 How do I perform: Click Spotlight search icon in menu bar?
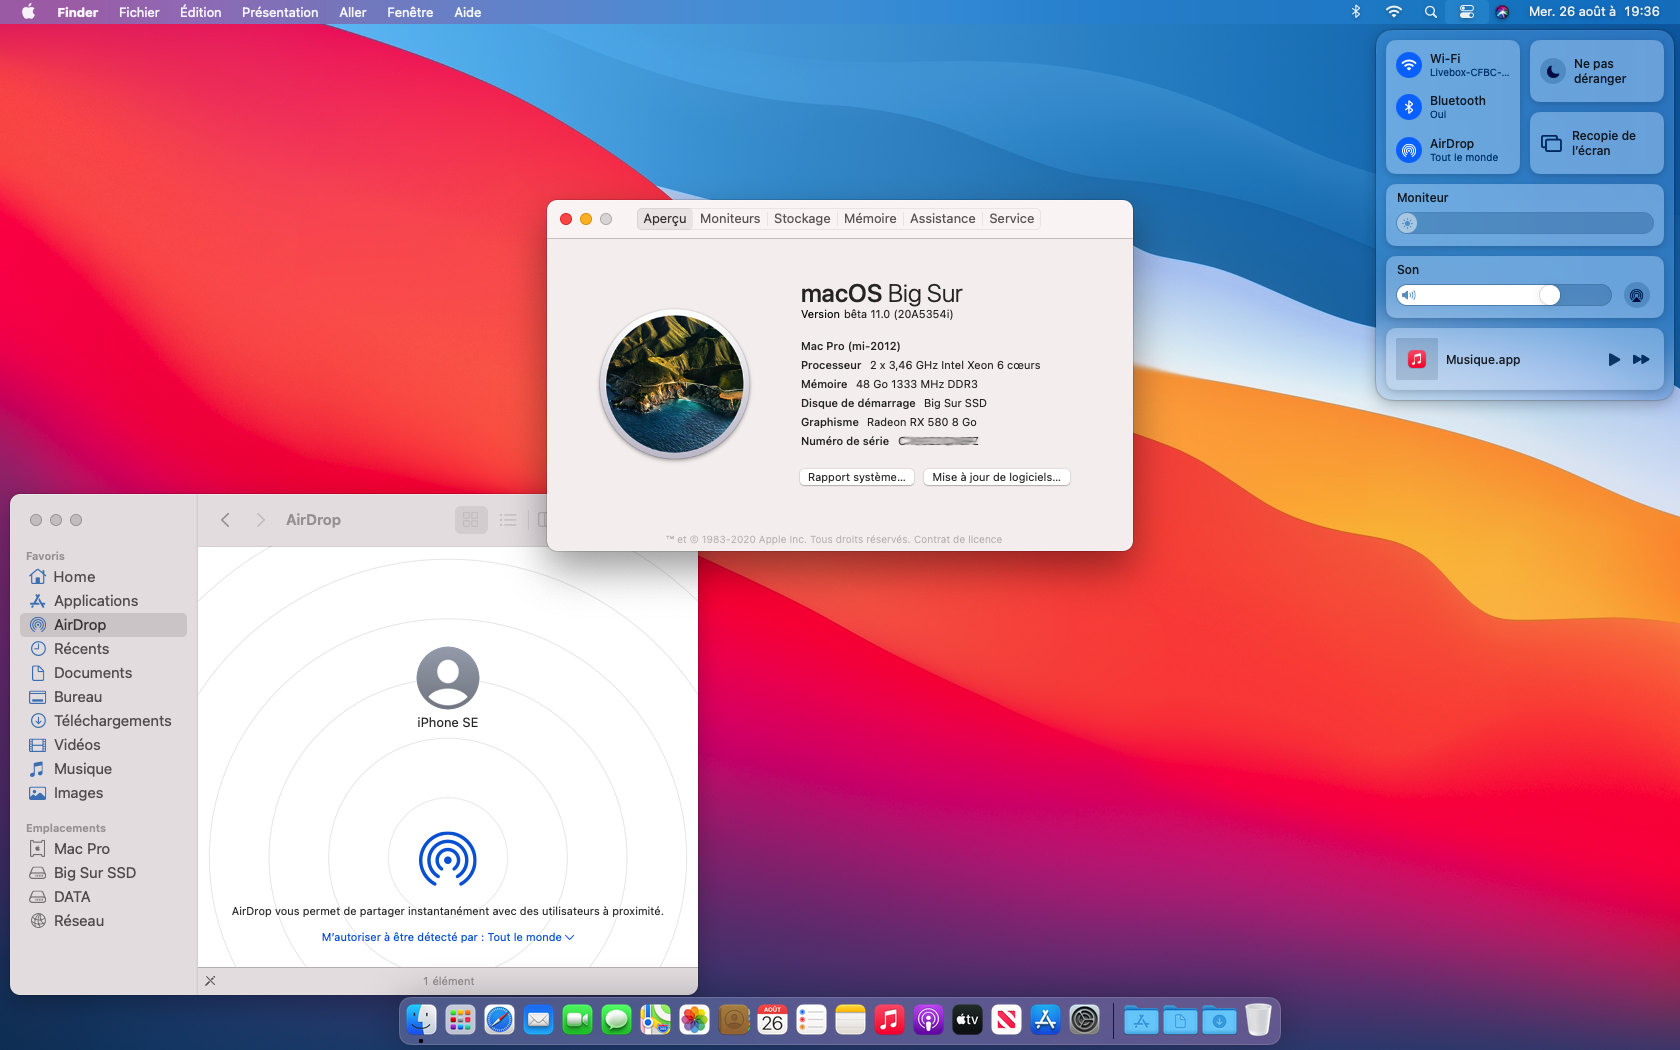pos(1431,12)
